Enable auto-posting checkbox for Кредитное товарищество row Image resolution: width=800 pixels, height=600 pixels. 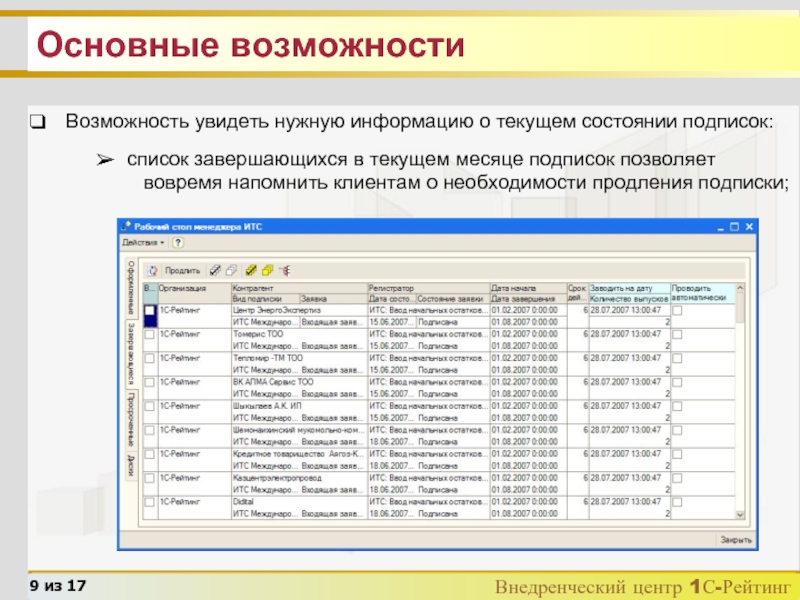point(677,455)
